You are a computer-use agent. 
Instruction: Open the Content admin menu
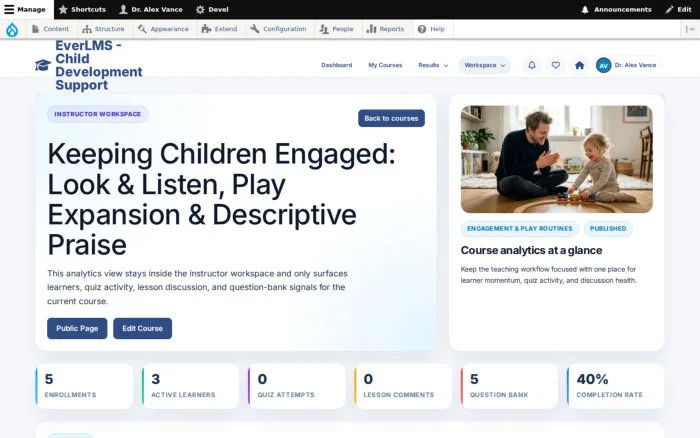[x=50, y=29]
